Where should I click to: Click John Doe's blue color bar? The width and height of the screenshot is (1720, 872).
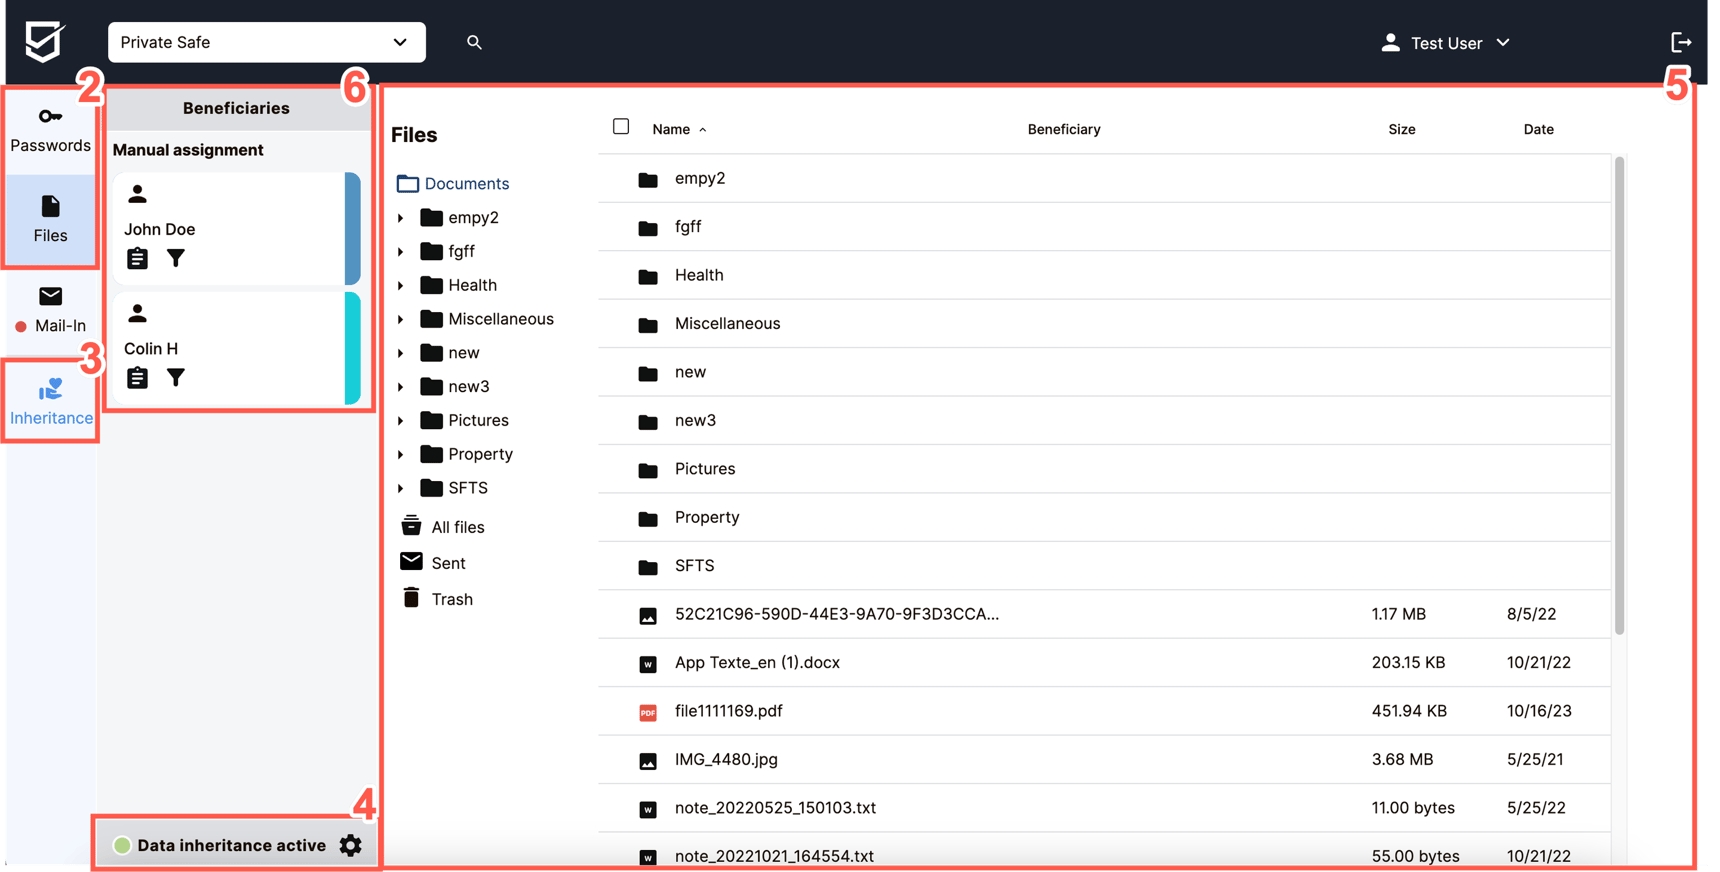coord(353,228)
